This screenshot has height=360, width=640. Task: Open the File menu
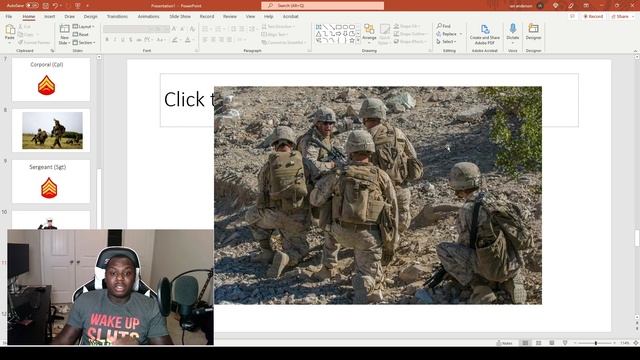9,16
